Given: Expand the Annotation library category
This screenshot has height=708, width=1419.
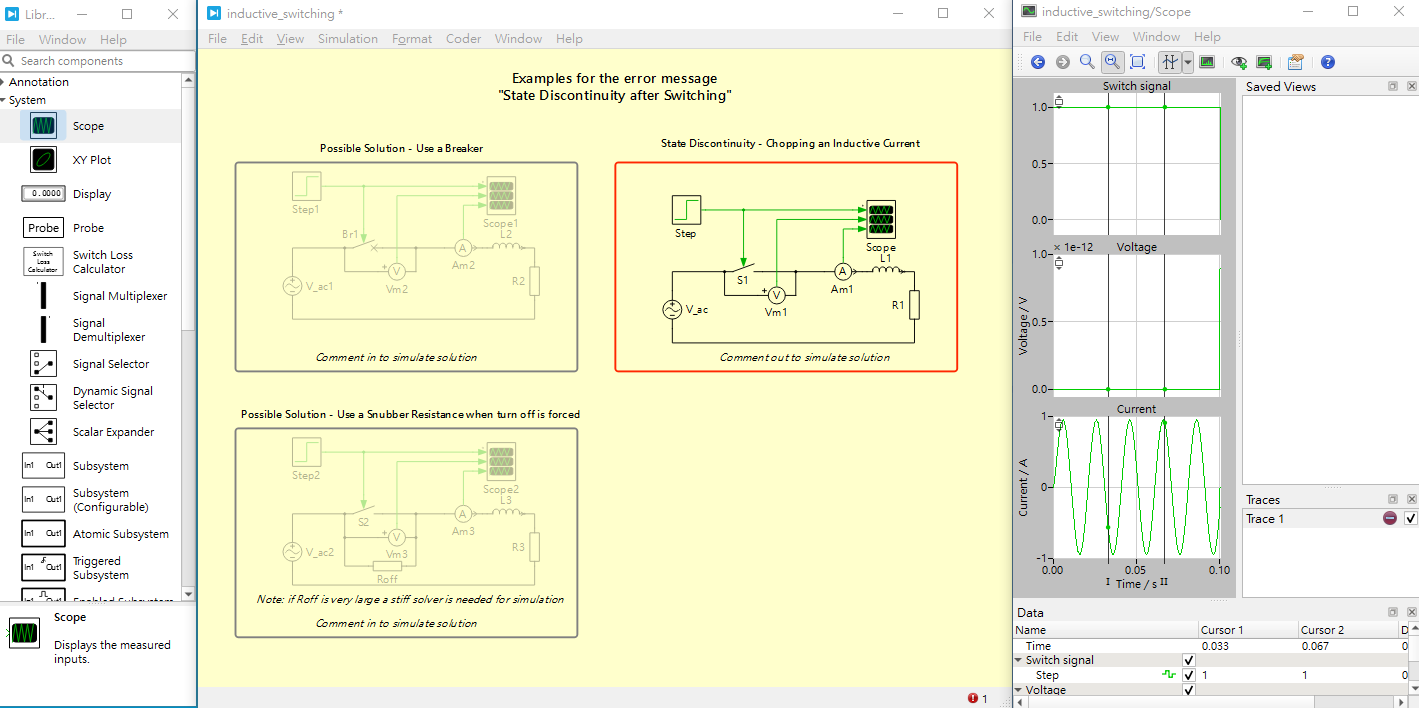Looking at the screenshot, I should pos(4,82).
